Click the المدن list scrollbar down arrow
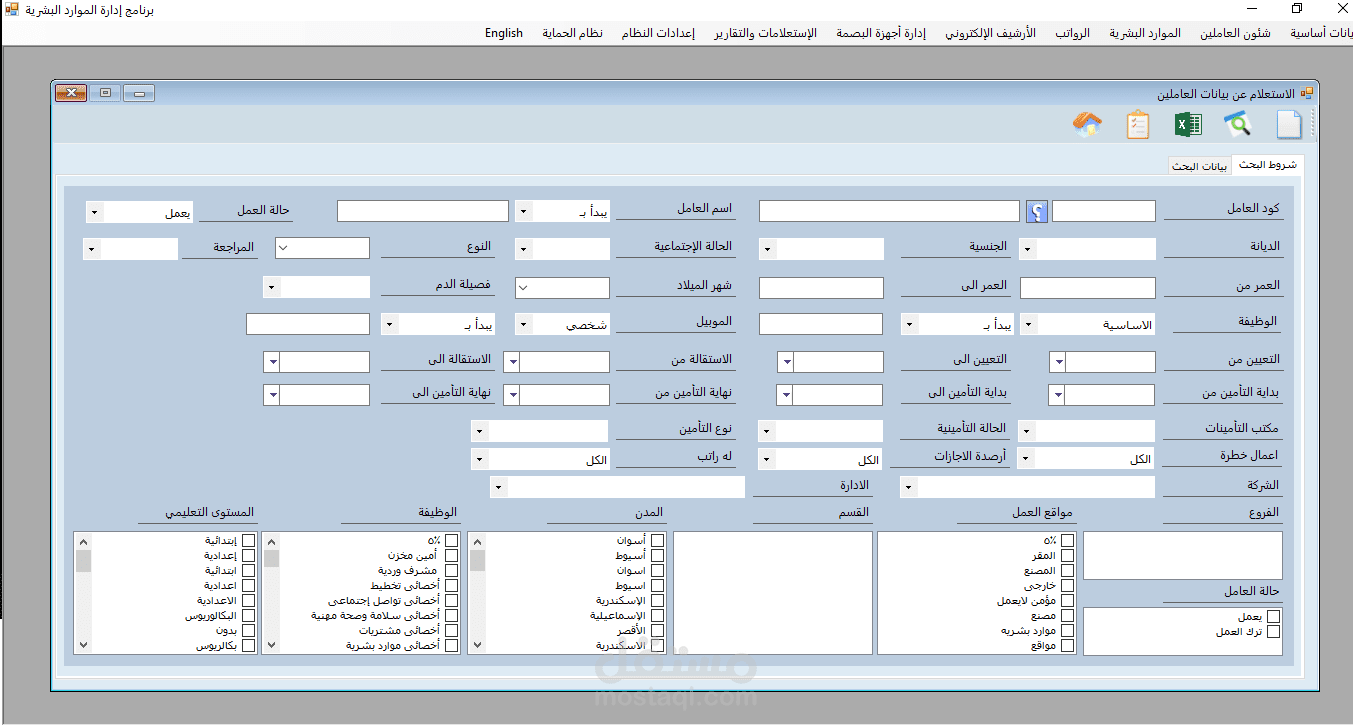Viewport: 1353px width, 726px height. tap(477, 645)
